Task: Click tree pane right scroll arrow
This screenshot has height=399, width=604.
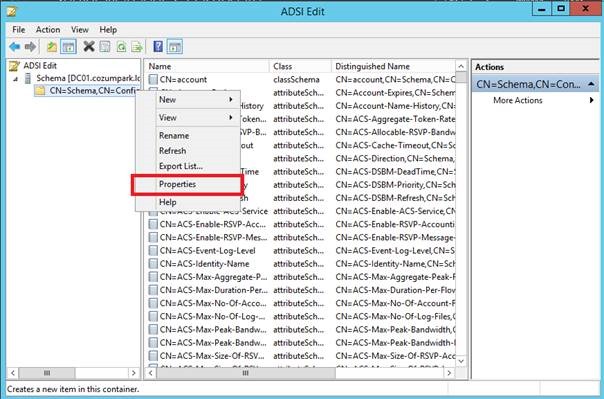Action: 134,373
